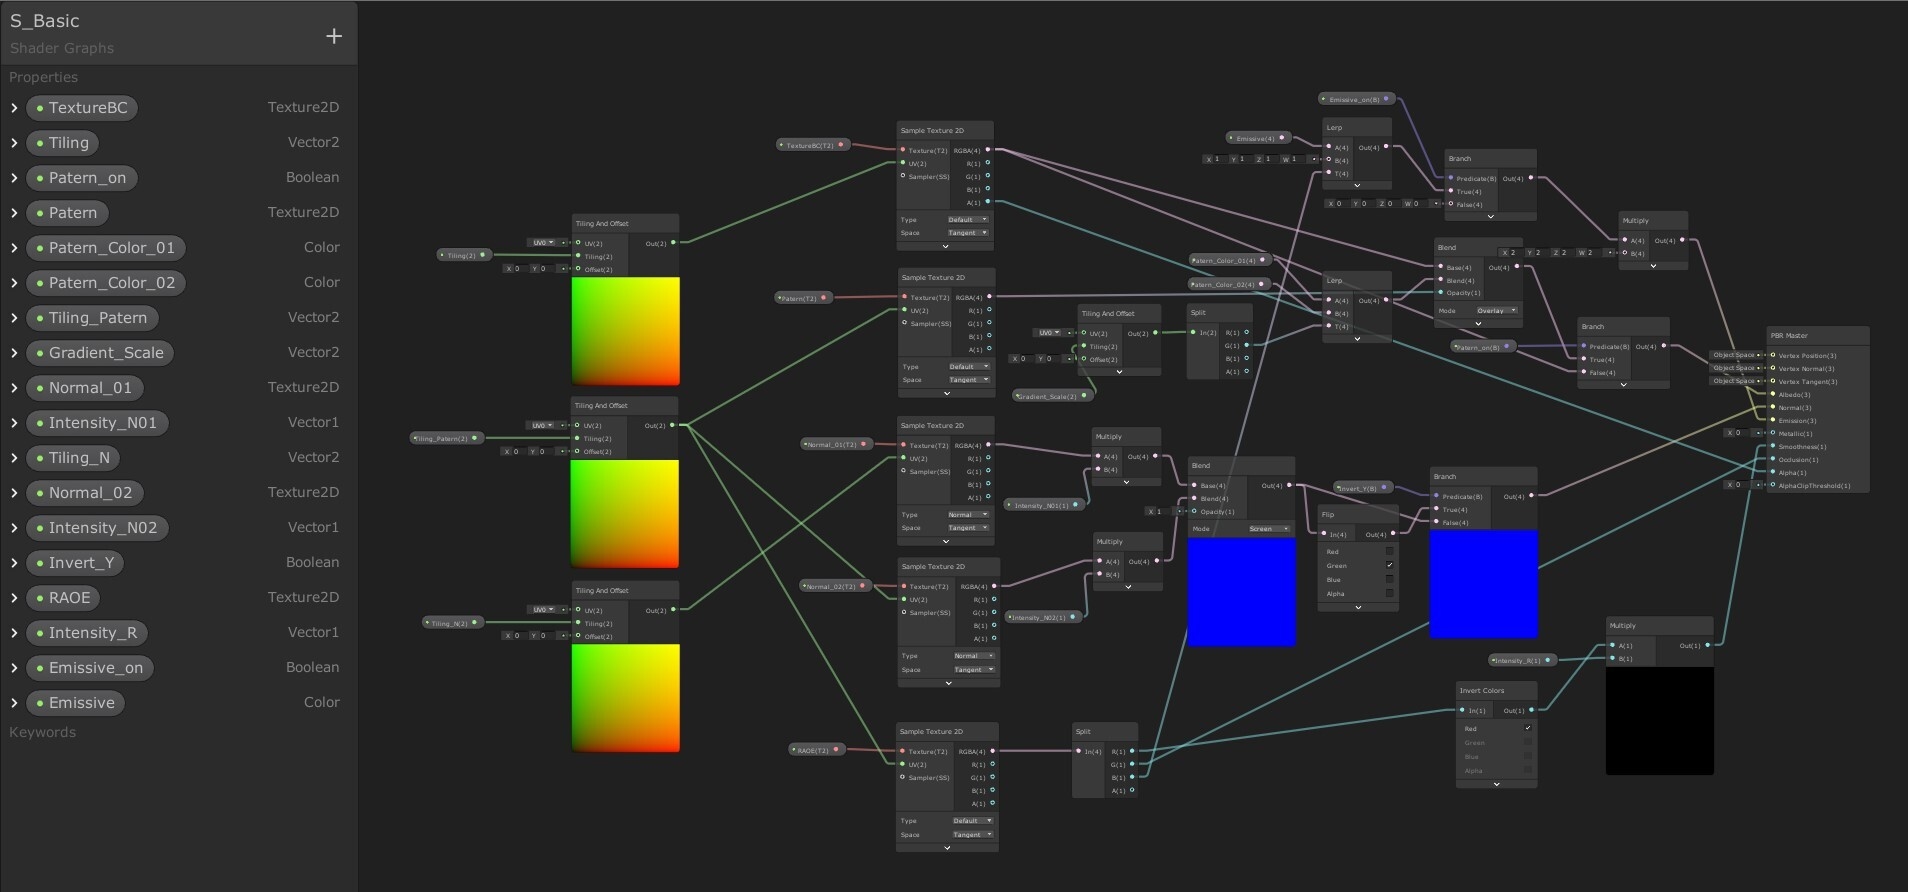Screen dimensions: 1908x892
Task: Click the A(1) output port on the TextureBC Sample Texture 2D
Action: coord(988,202)
